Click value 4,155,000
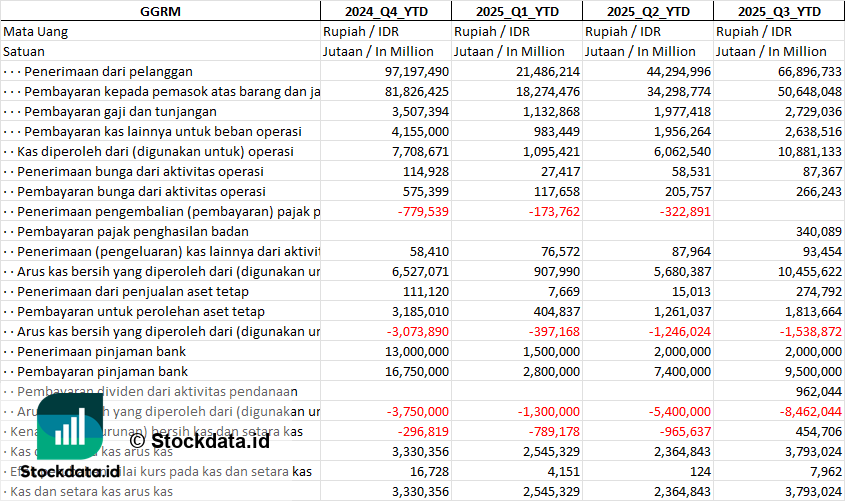This screenshot has height=501, width=845. click(x=420, y=131)
